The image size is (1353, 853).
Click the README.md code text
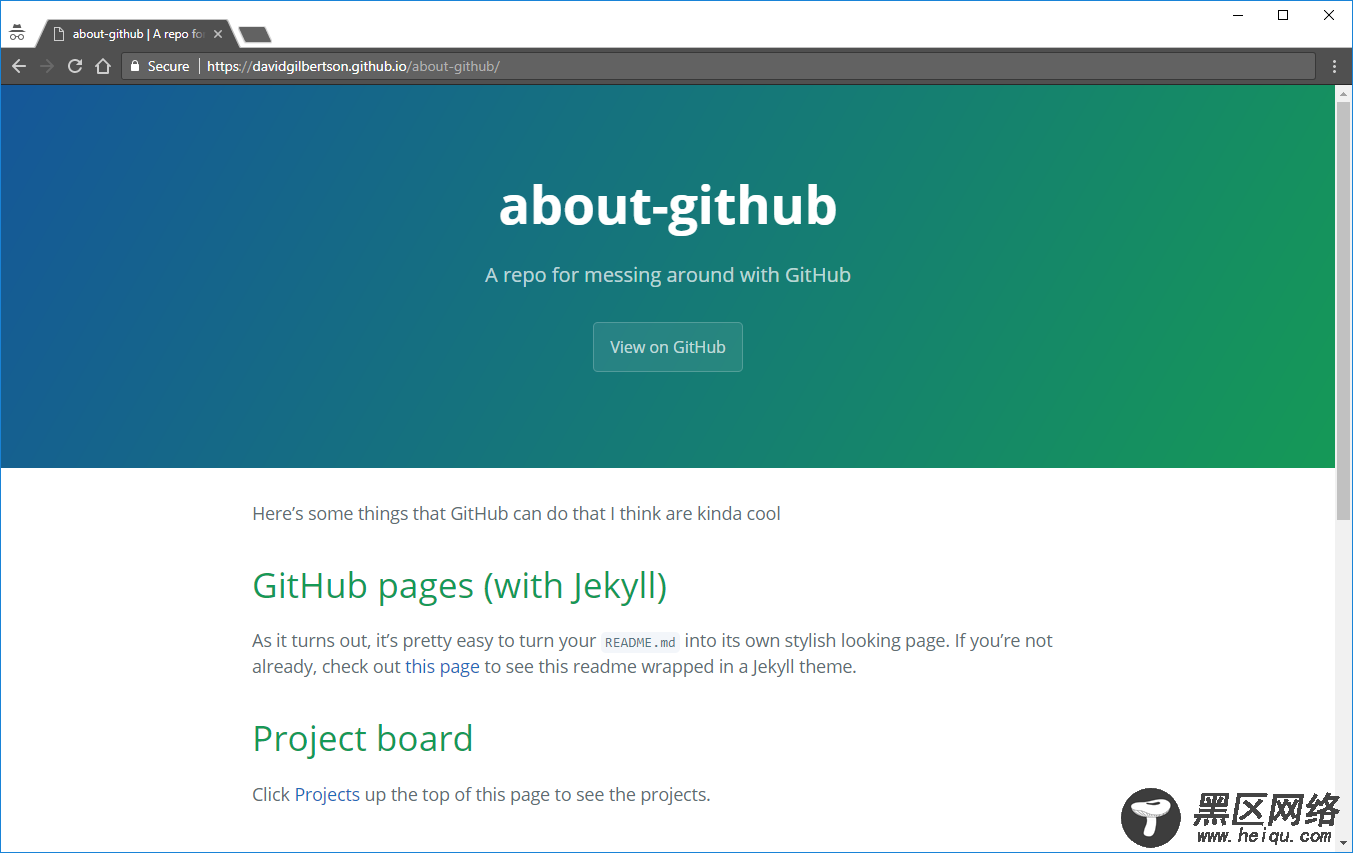(x=640, y=642)
